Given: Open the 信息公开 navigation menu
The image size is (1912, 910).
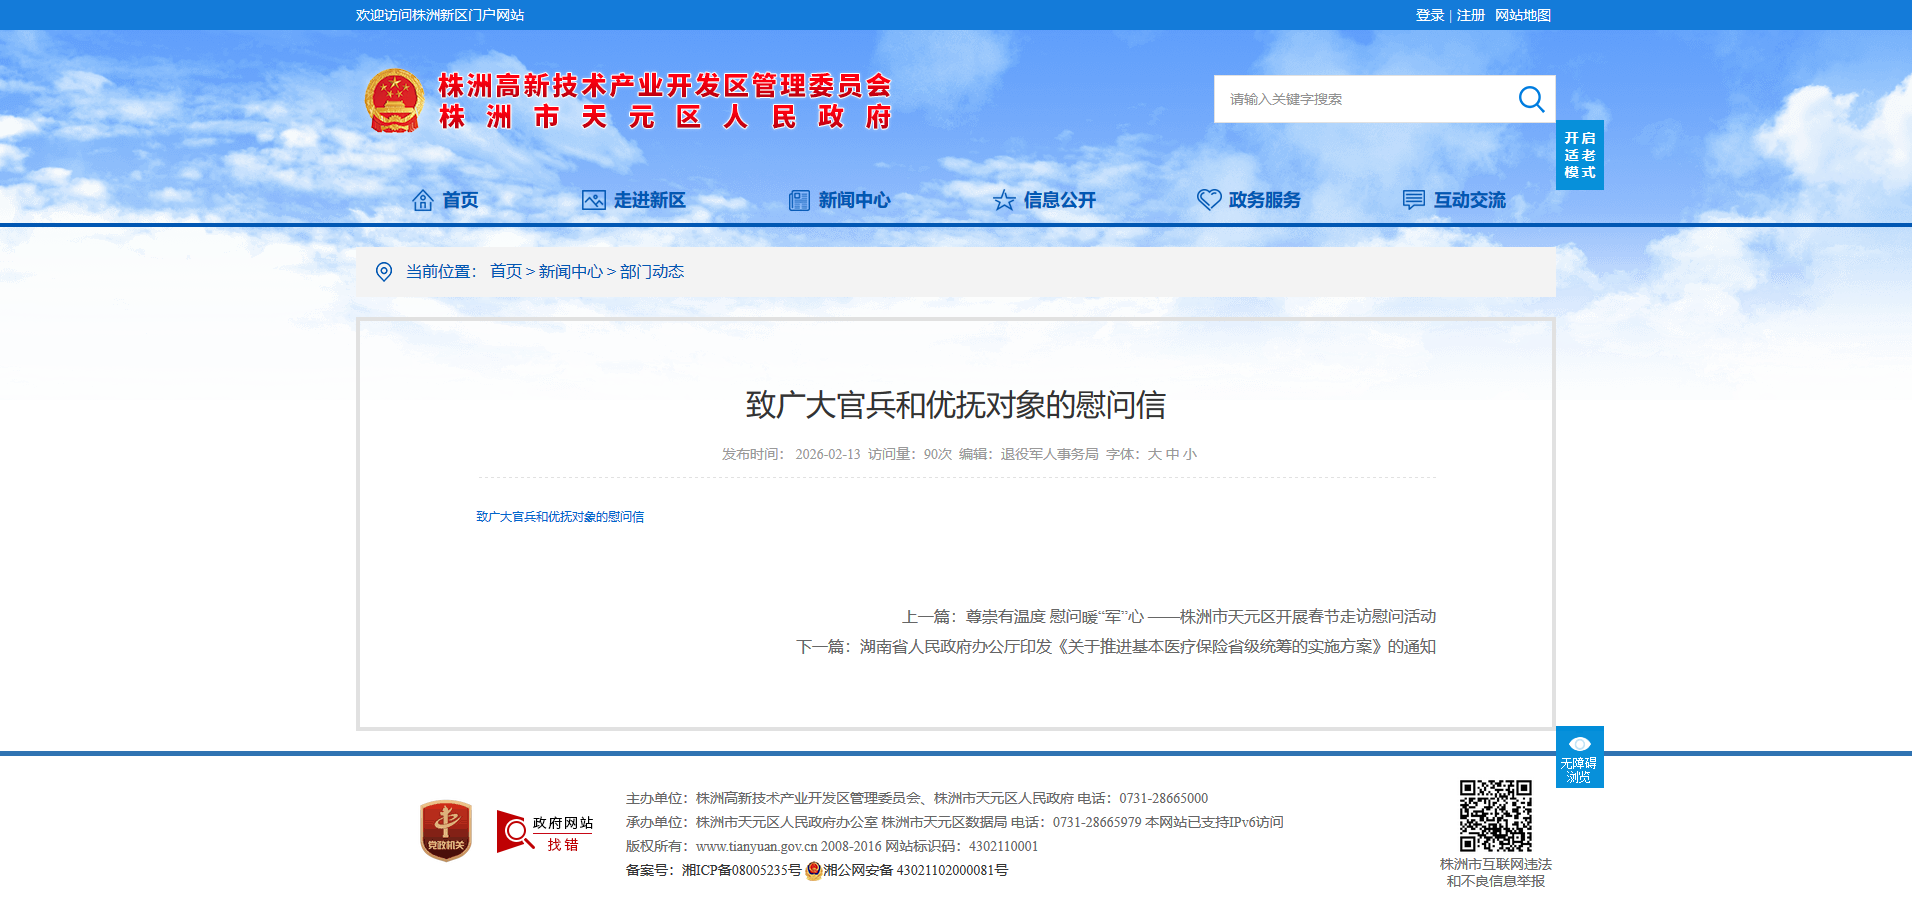Looking at the screenshot, I should (x=1044, y=200).
